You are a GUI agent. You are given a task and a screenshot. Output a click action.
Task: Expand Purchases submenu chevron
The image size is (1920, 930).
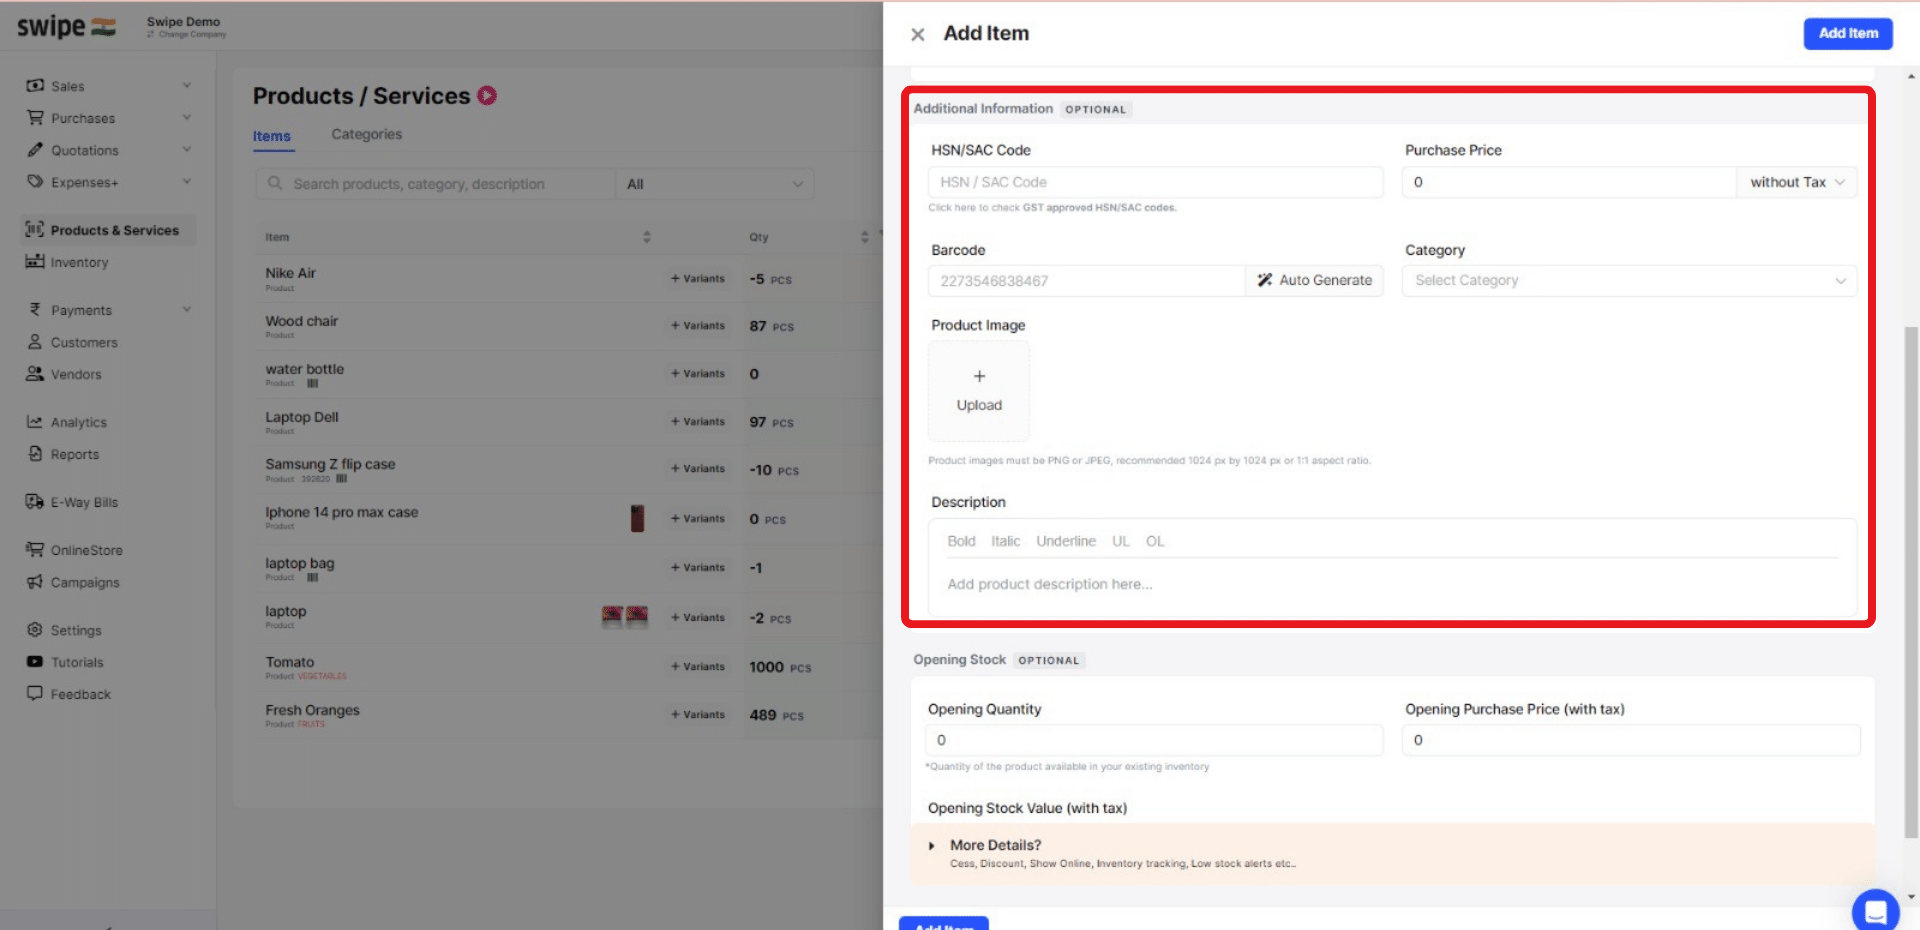[187, 118]
